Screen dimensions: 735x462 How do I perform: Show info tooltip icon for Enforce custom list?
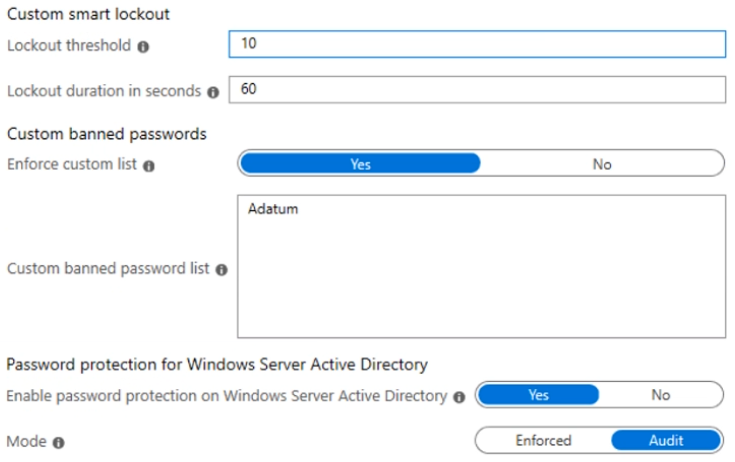[x=149, y=166]
